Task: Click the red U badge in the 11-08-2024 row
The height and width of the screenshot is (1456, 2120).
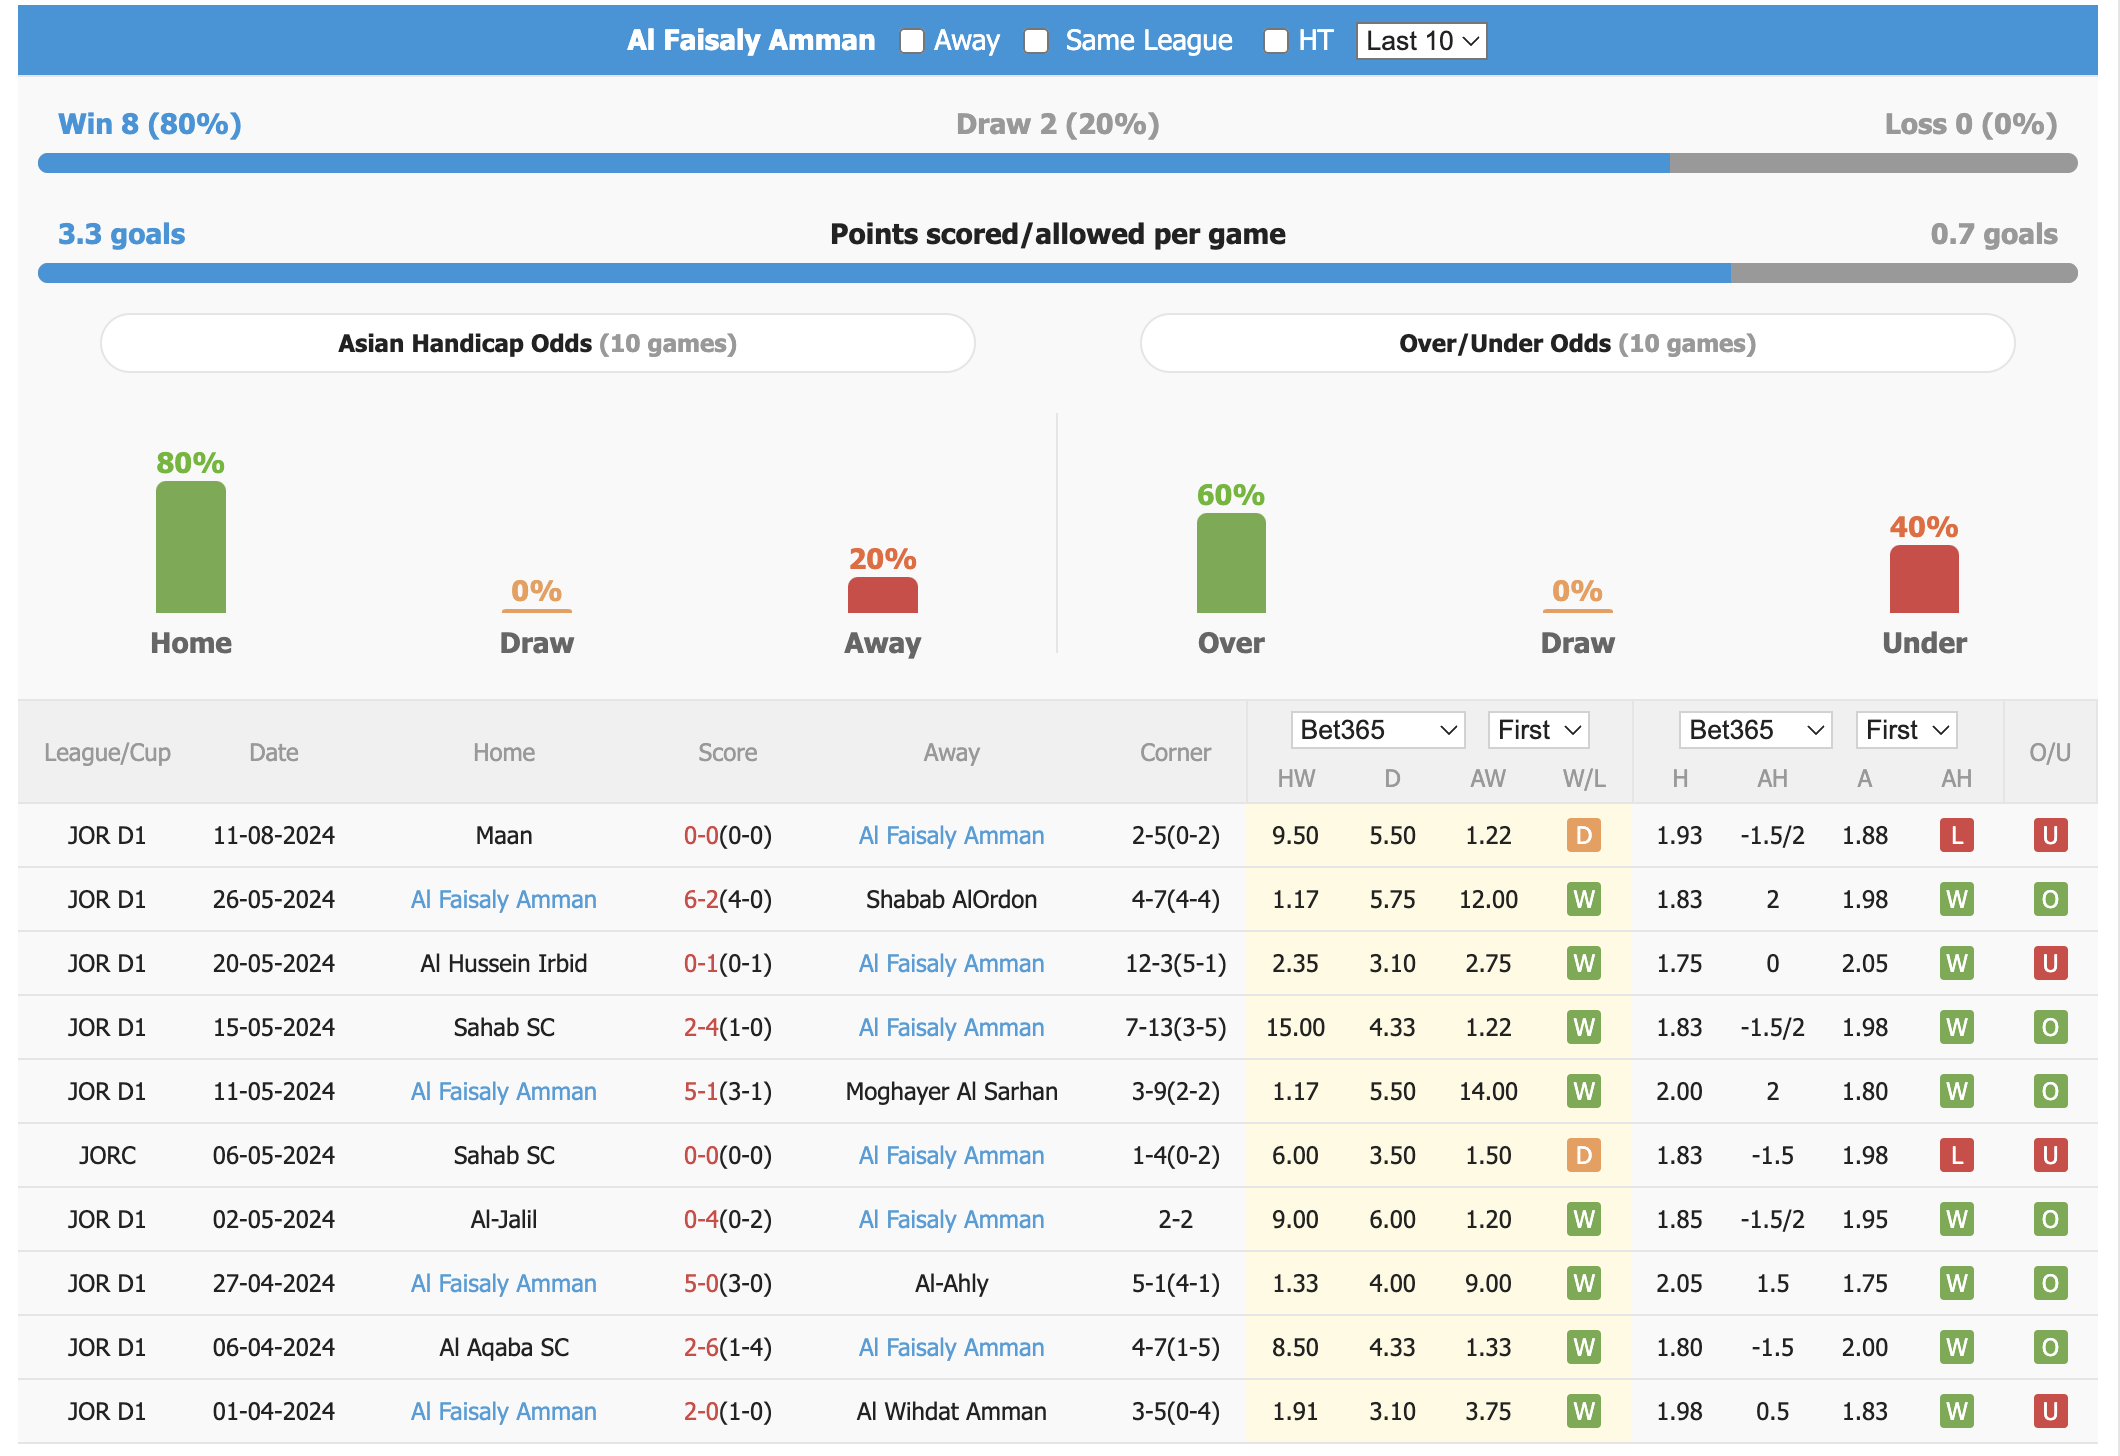Action: (x=2050, y=835)
